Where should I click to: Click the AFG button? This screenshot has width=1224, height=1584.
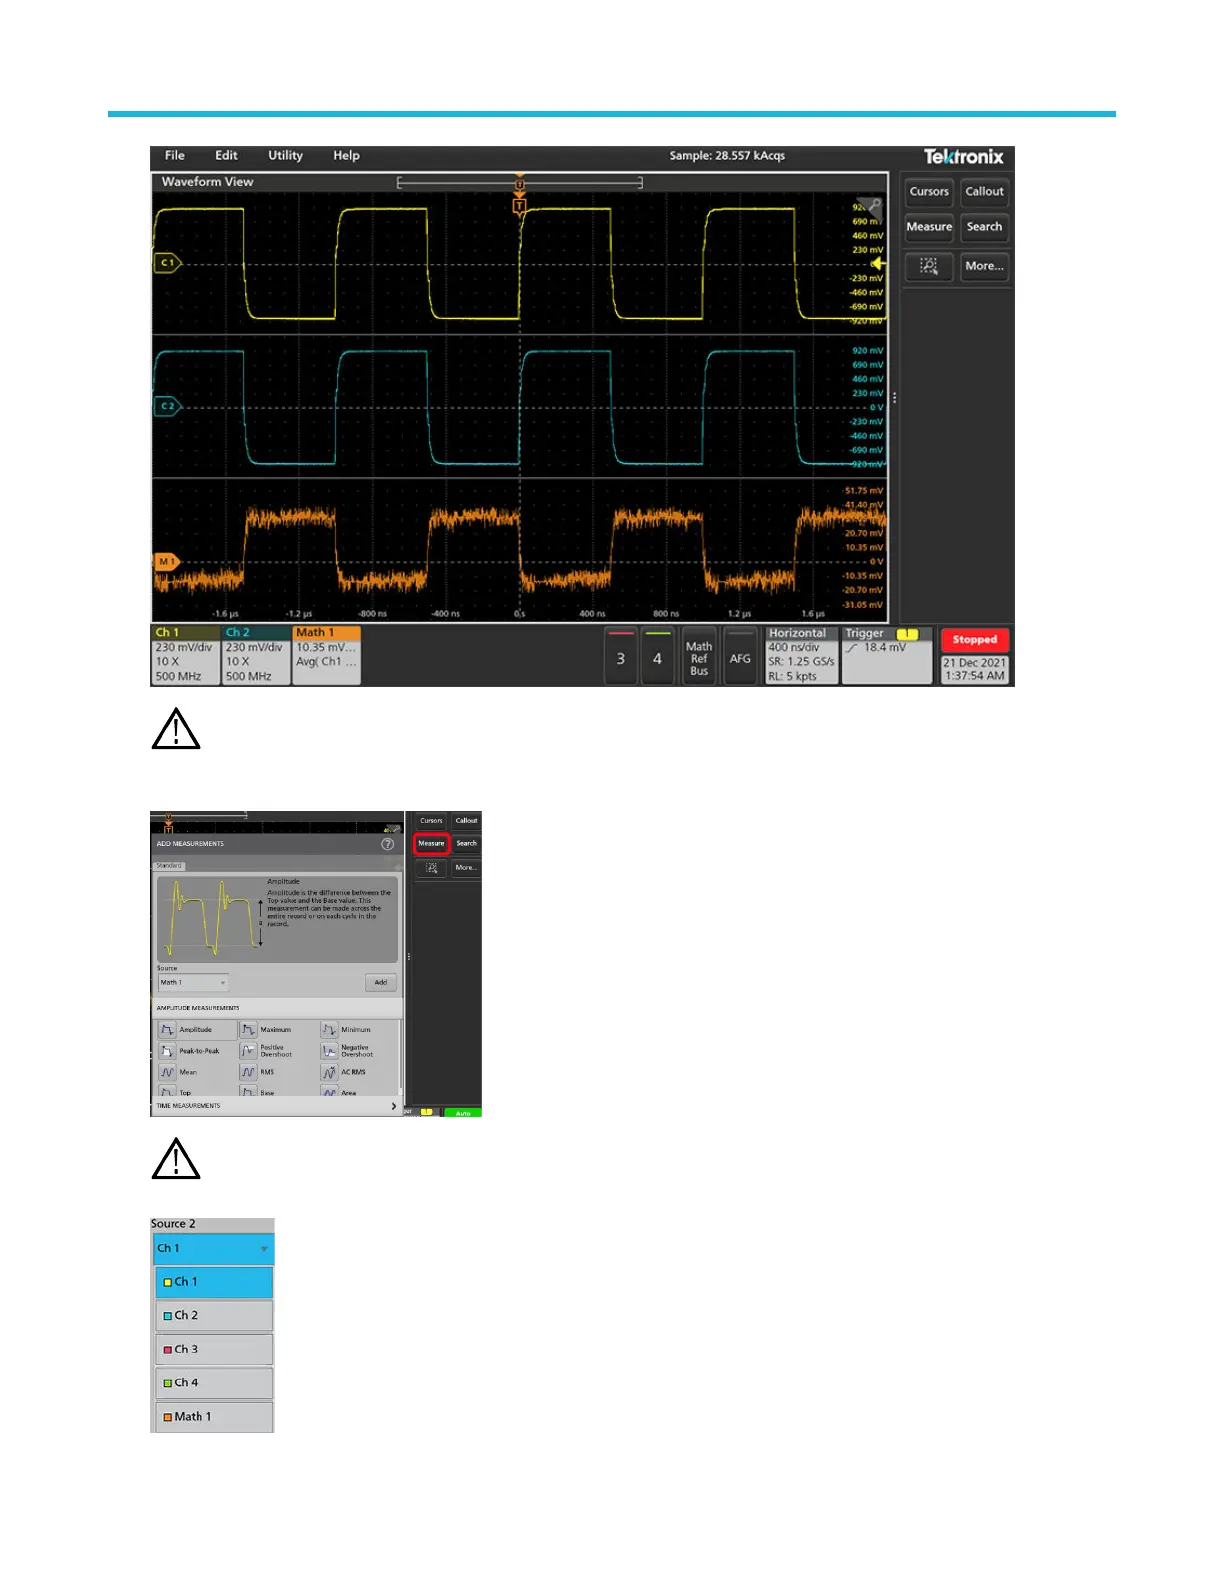(740, 657)
